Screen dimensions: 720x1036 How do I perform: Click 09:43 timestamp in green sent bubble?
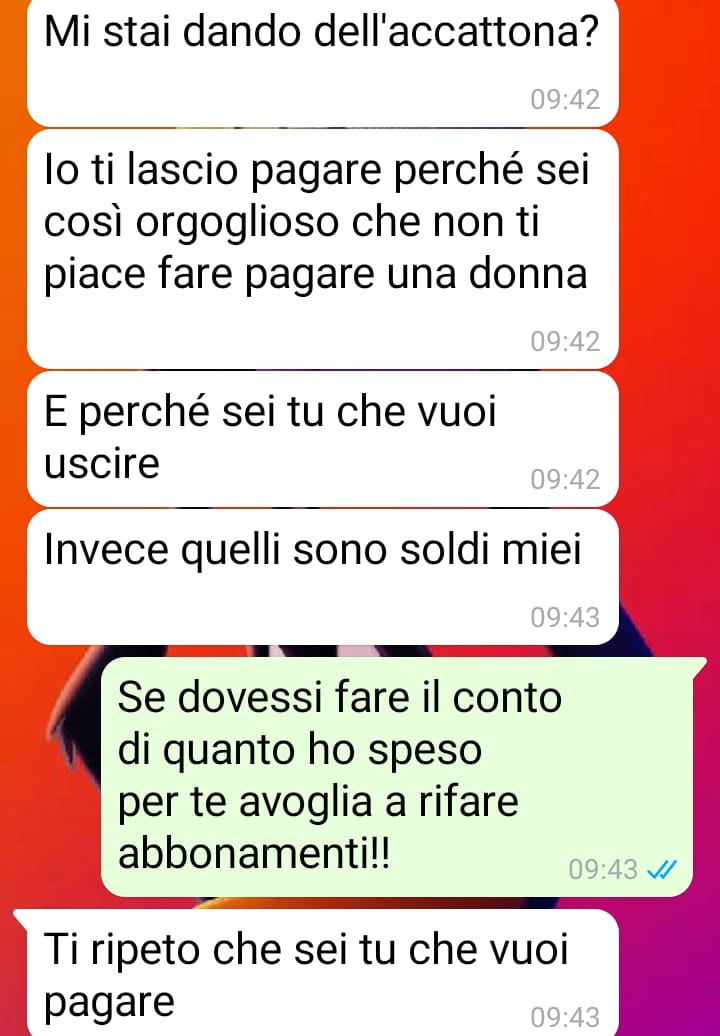[x=603, y=870]
